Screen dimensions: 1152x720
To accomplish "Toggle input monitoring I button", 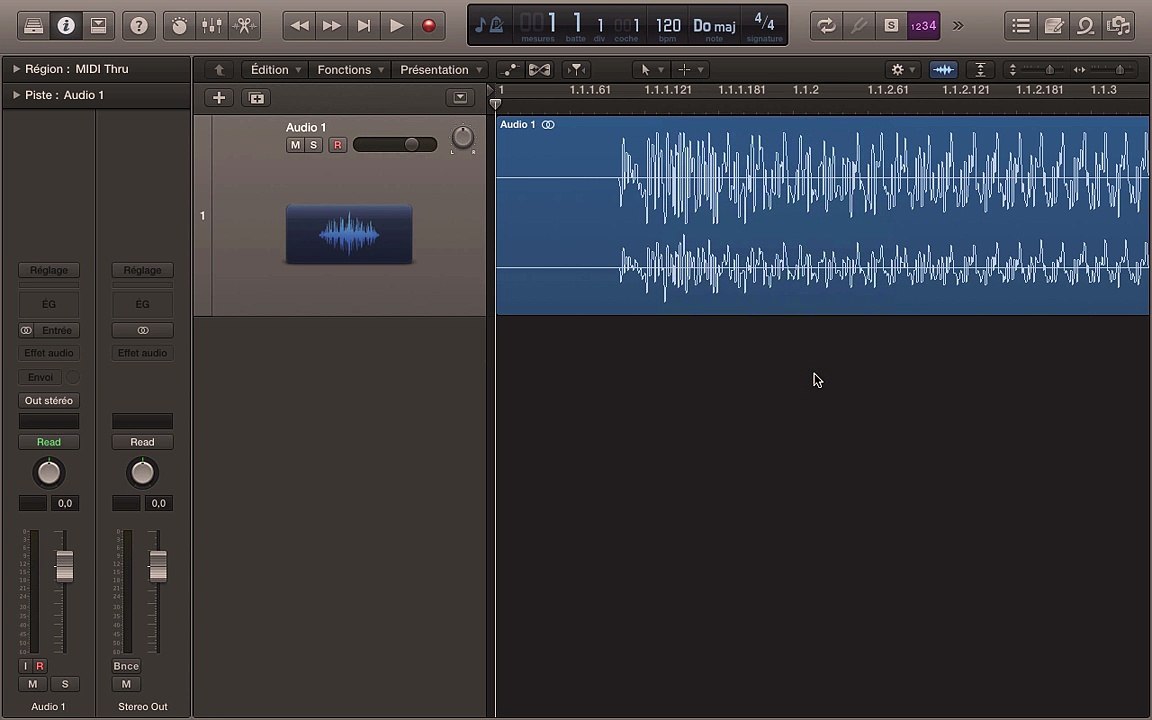I will 26,666.
